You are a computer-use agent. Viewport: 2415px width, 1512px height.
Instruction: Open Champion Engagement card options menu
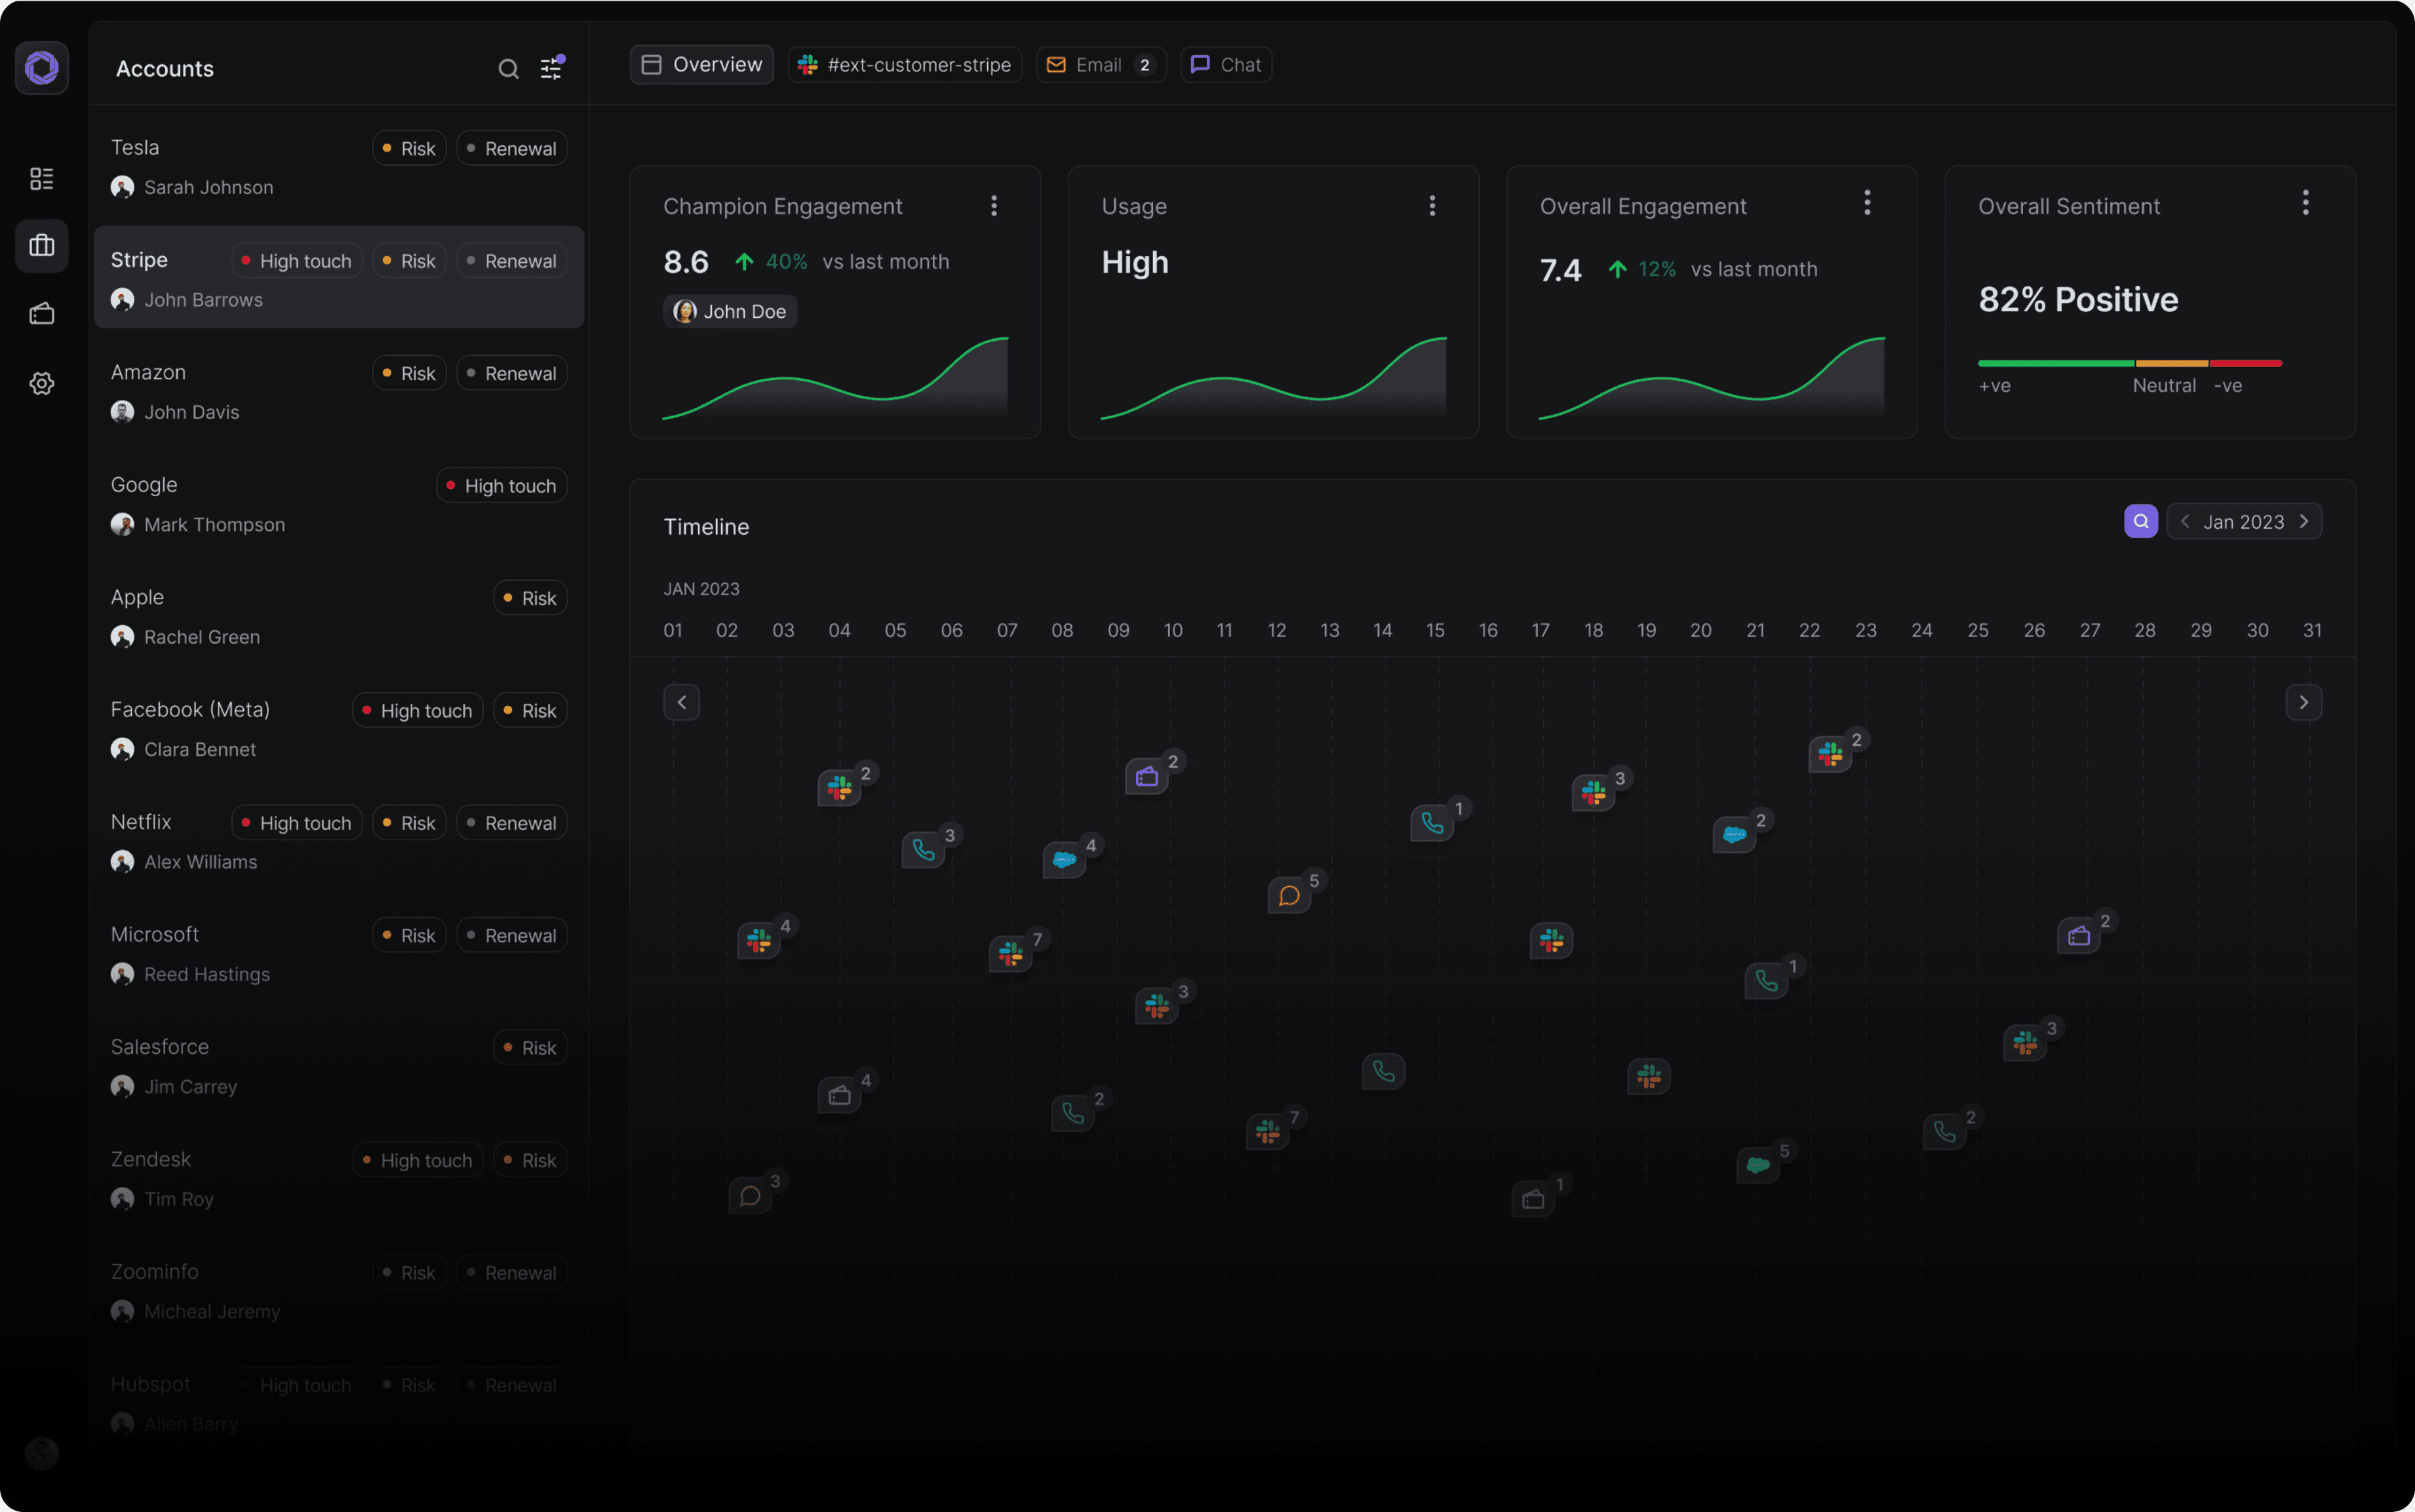[993, 206]
